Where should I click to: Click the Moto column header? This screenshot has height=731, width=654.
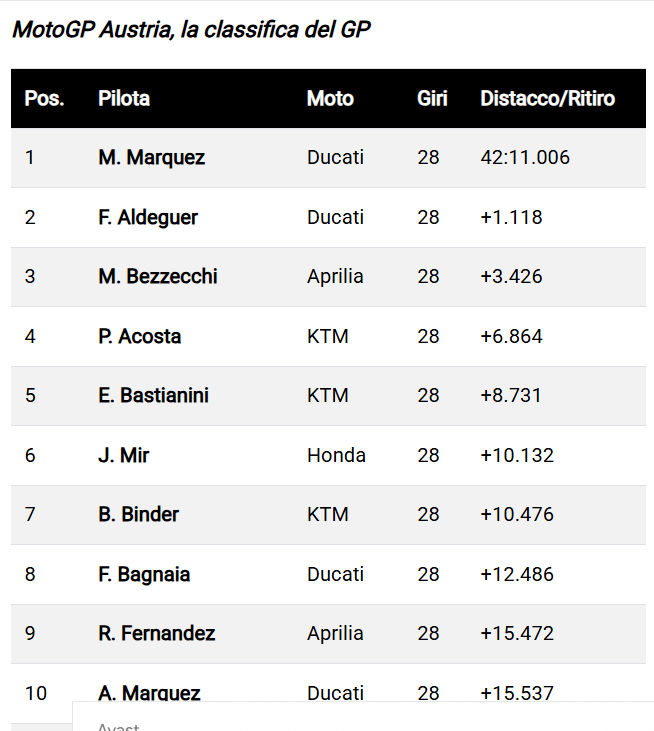tap(330, 98)
